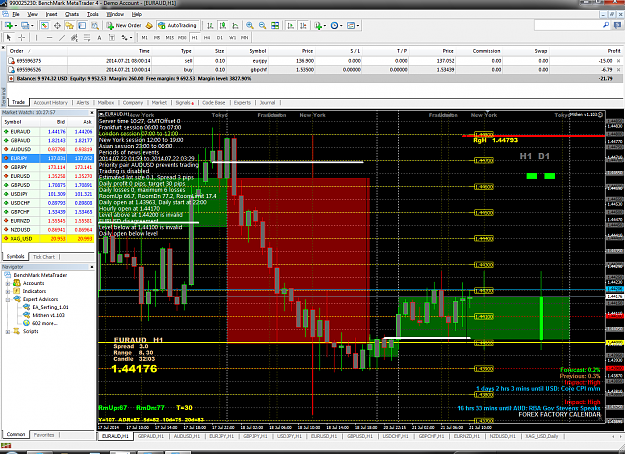625x454 pixels.
Task: Toggle the Terminal window icon
Action: pos(82,26)
